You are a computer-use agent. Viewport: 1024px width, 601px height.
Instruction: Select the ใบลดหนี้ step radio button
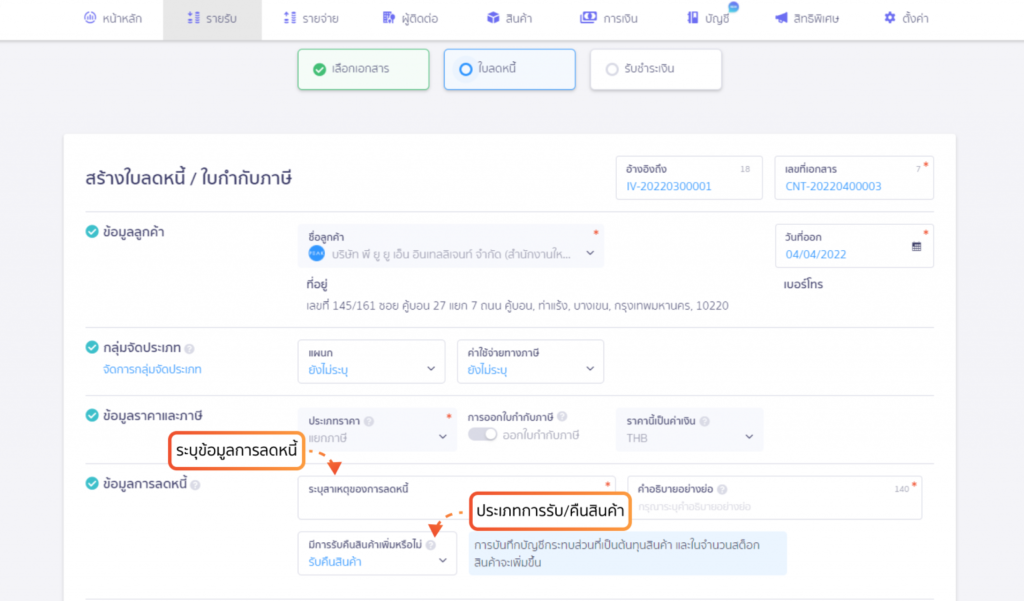point(466,69)
